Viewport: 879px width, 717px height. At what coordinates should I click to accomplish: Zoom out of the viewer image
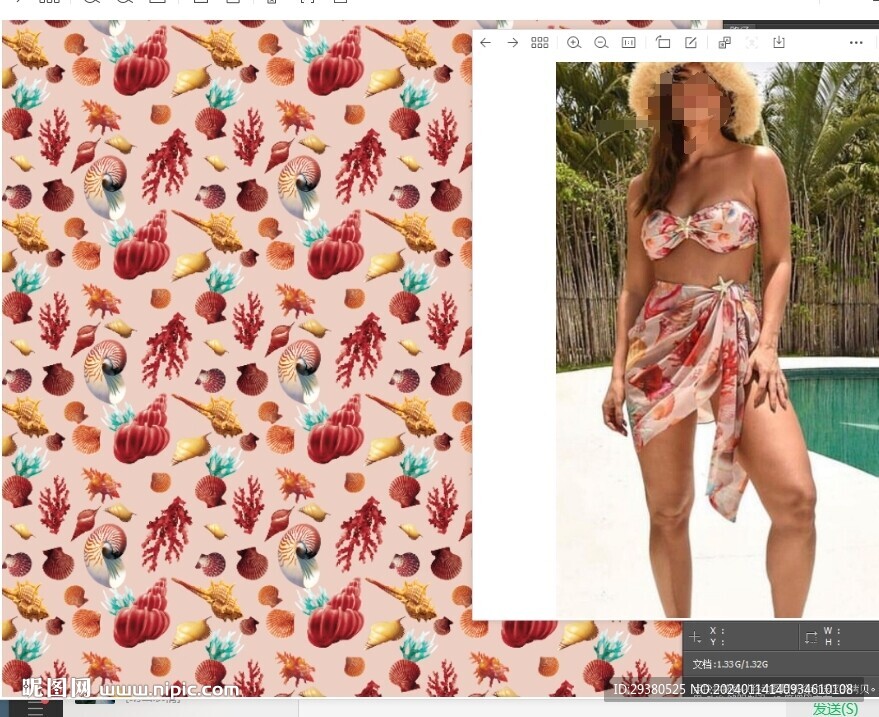tap(601, 43)
